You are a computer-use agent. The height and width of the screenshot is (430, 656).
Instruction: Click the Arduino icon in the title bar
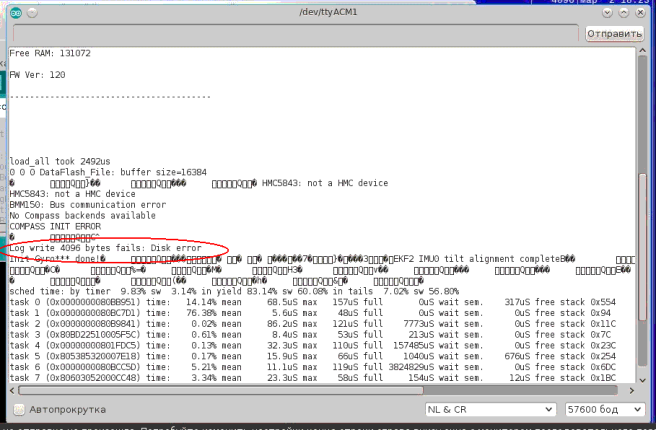pyautogui.click(x=14, y=11)
